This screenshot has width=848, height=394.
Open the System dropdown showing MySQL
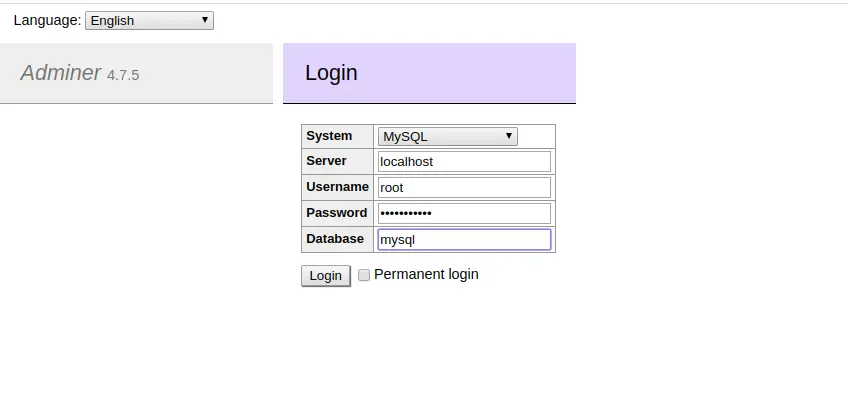448,137
